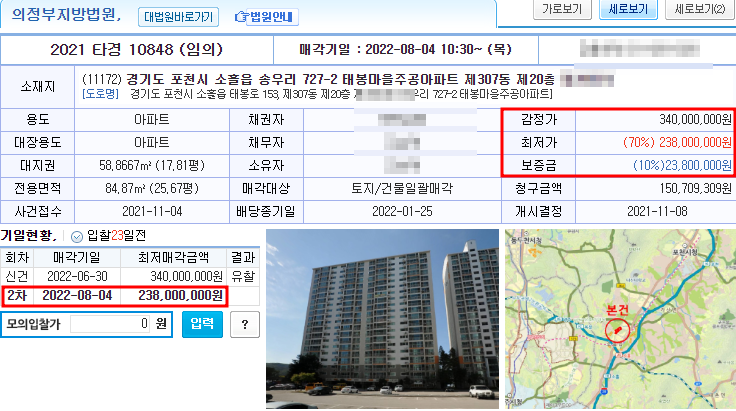Click the 의정부지방법원 court name heading

coord(66,15)
